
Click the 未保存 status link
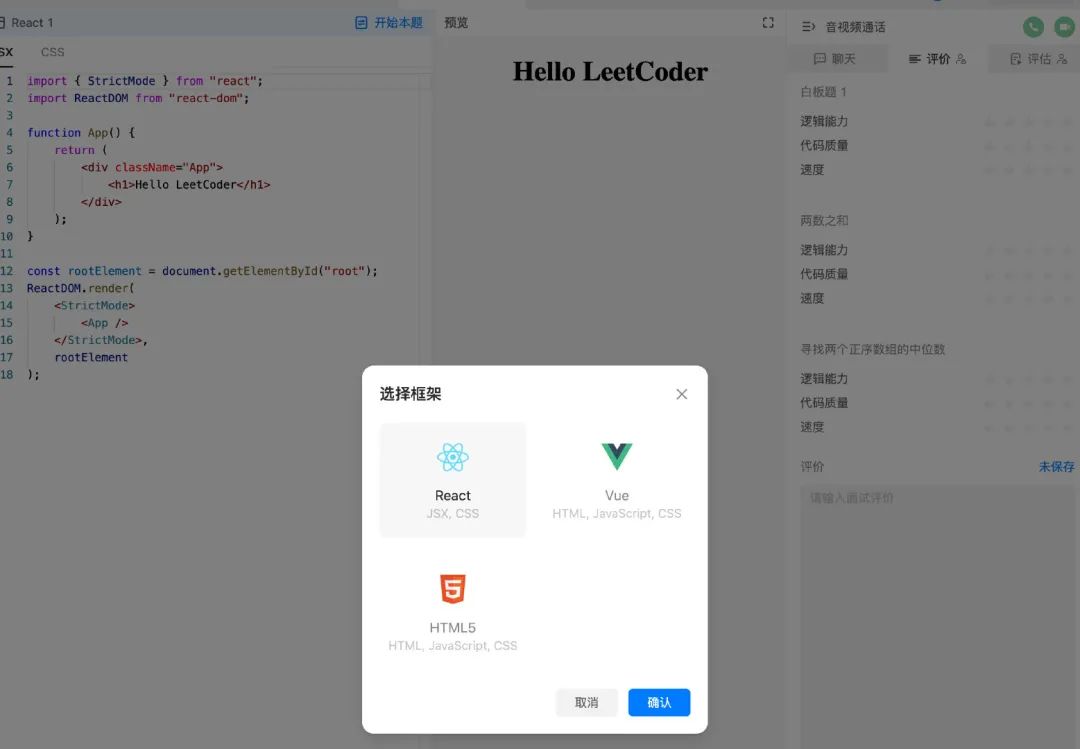coord(1056,466)
